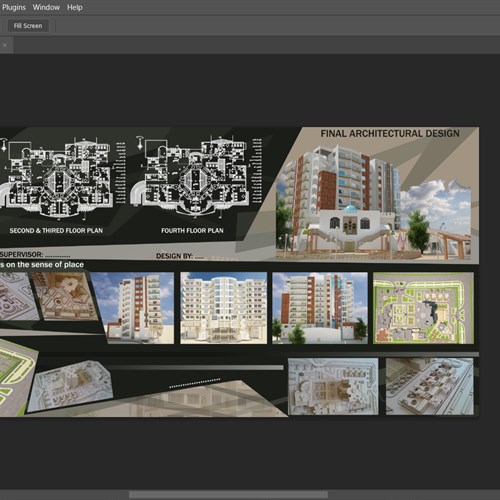
Task: Click the Fill Screen button
Action: point(28,26)
